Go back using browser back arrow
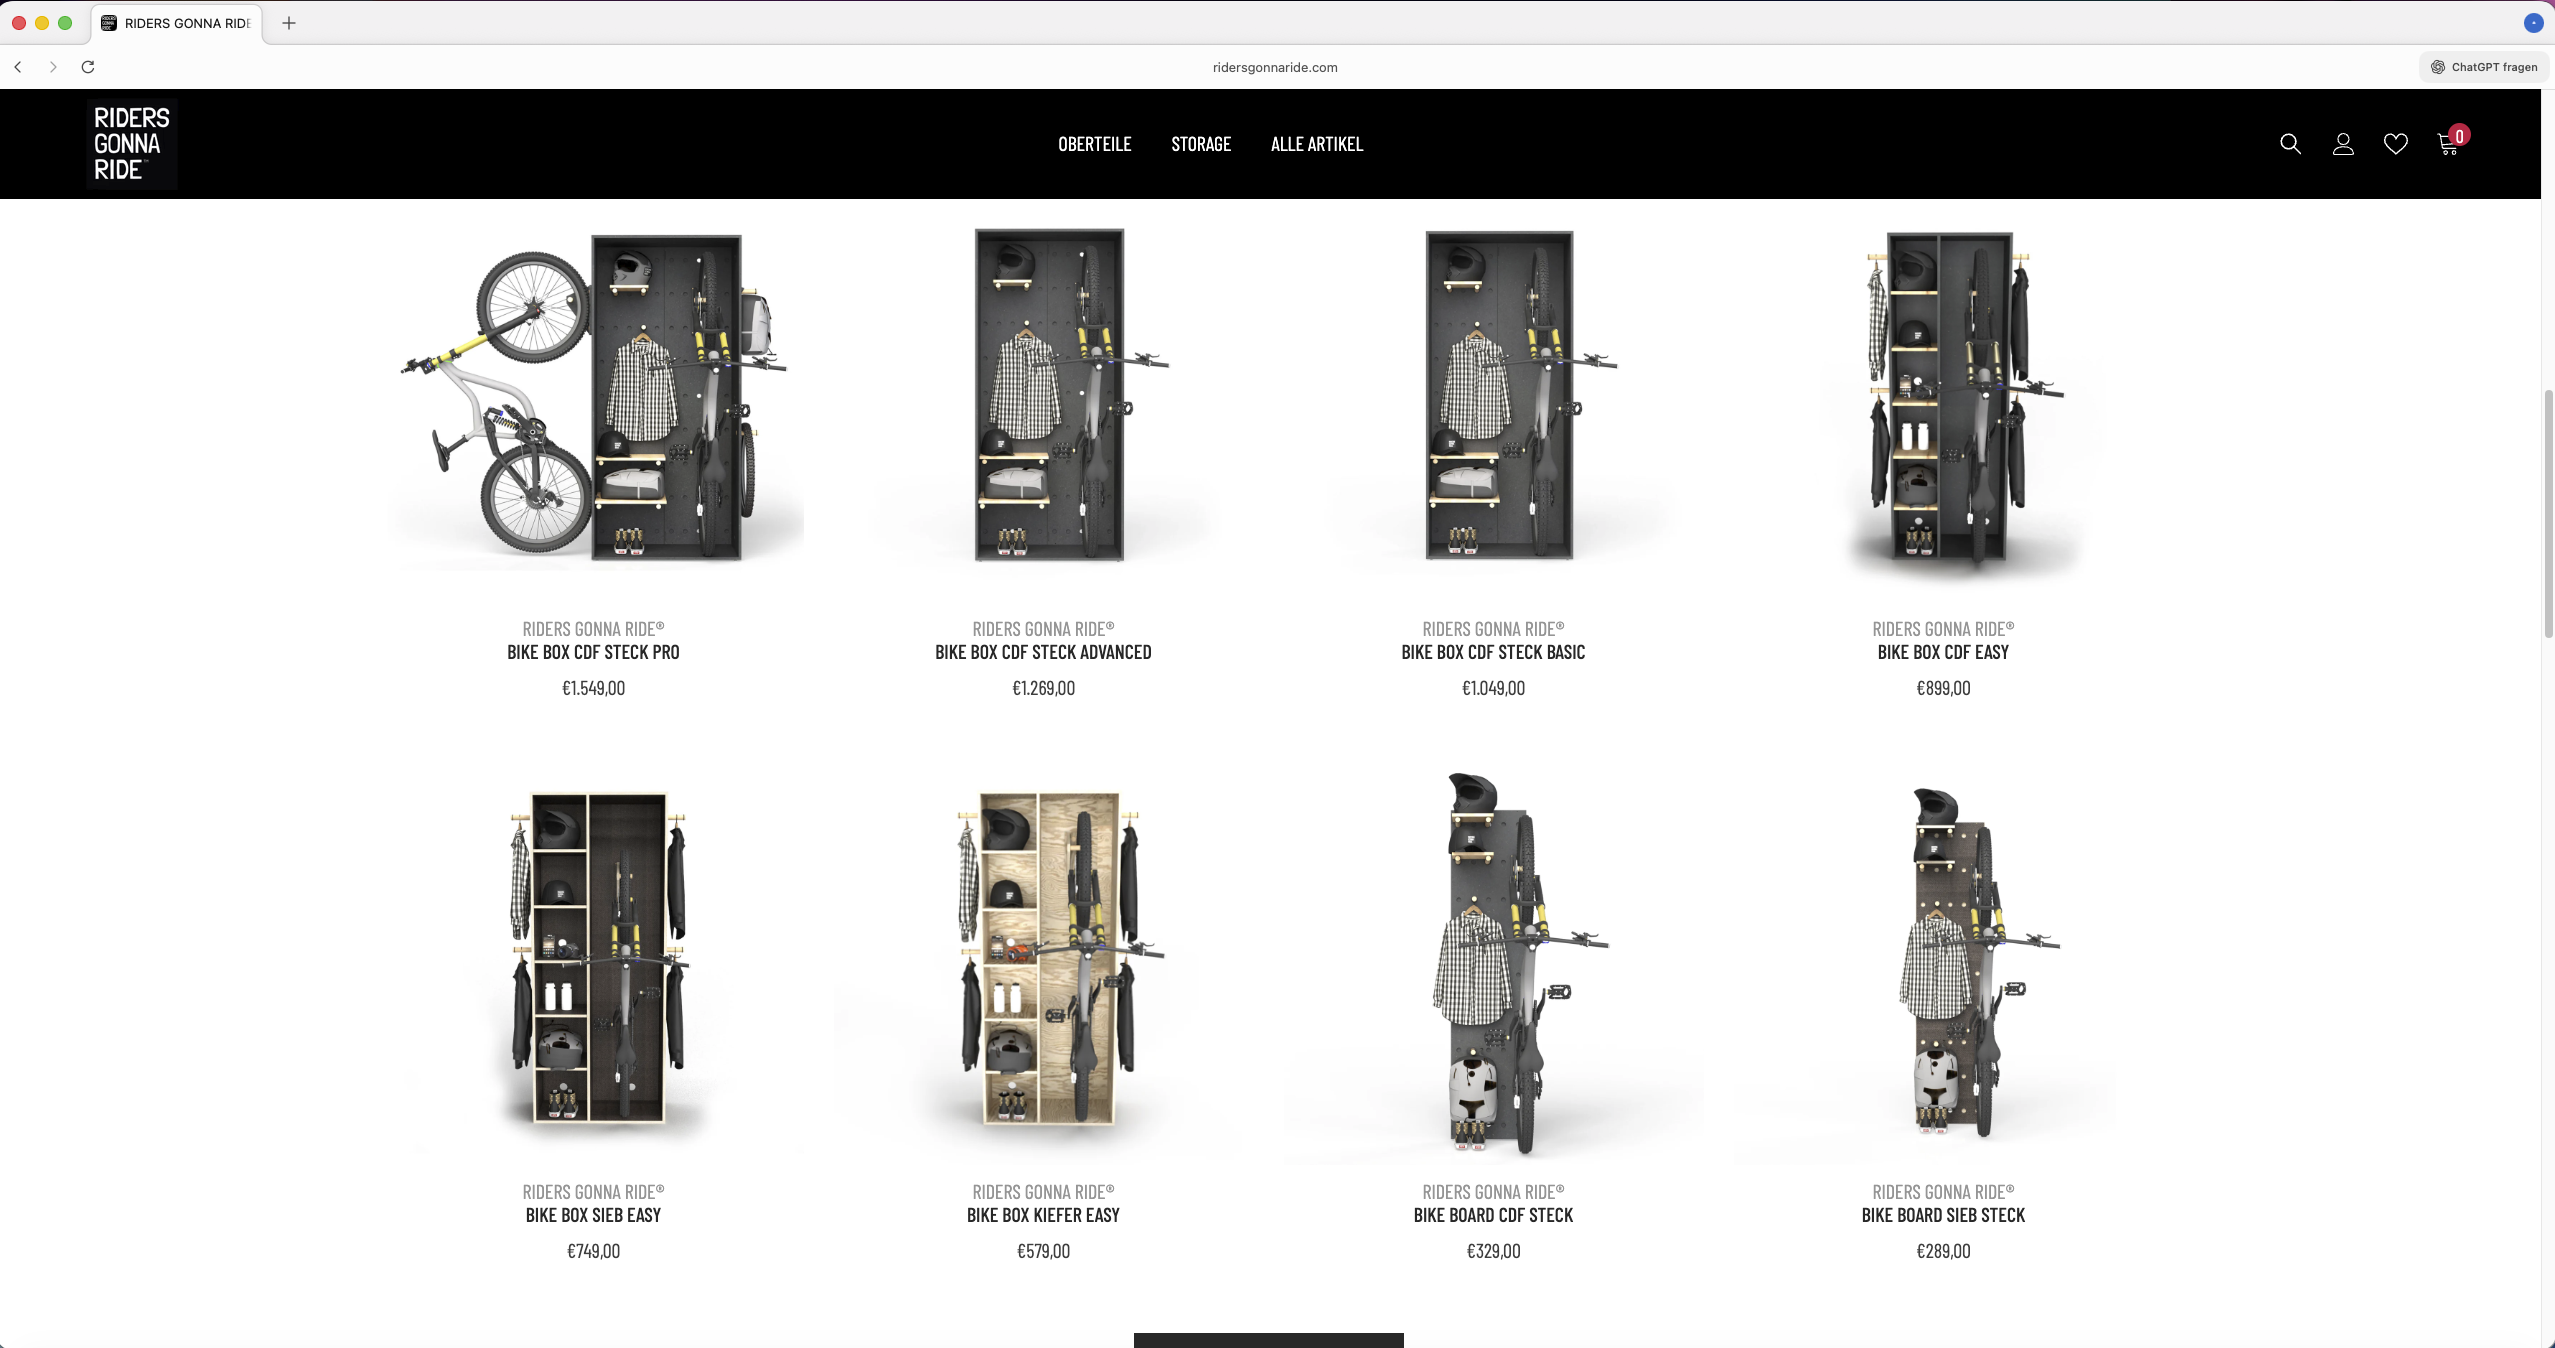 click(x=18, y=67)
